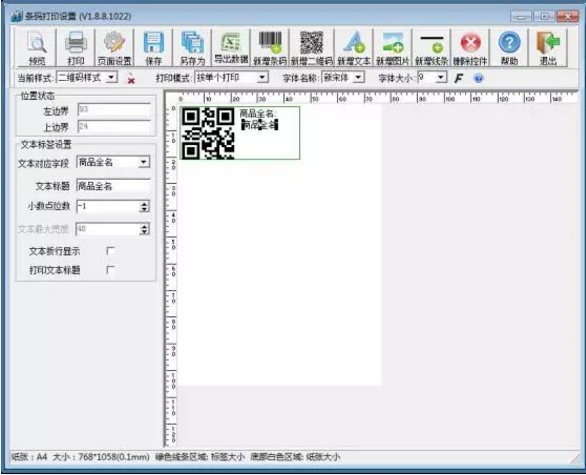Screen dimensions: 586x475
Task: Add a barcode with 新增条码
Action: point(270,47)
